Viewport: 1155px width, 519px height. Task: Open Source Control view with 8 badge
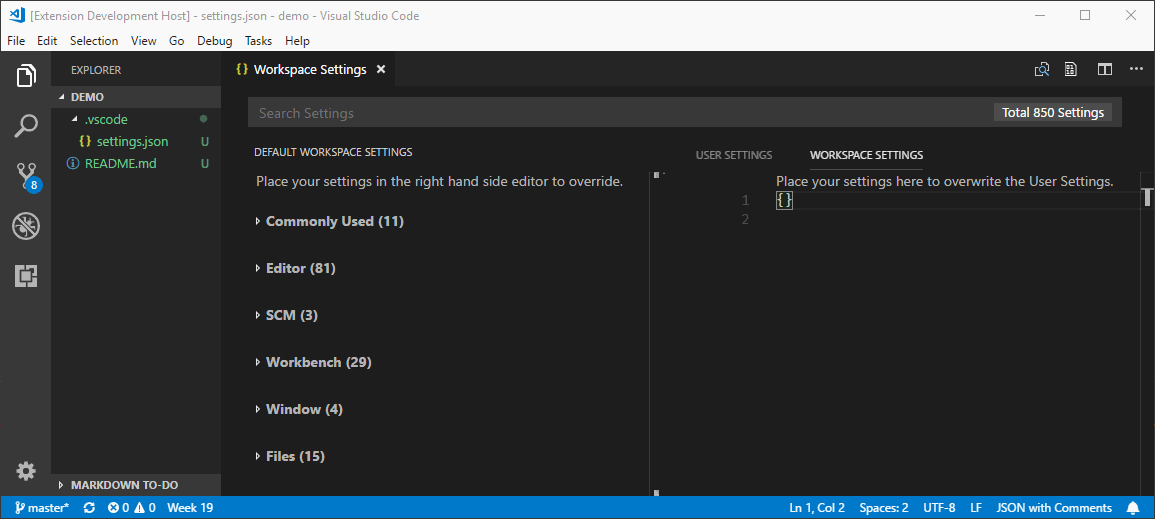click(x=27, y=176)
